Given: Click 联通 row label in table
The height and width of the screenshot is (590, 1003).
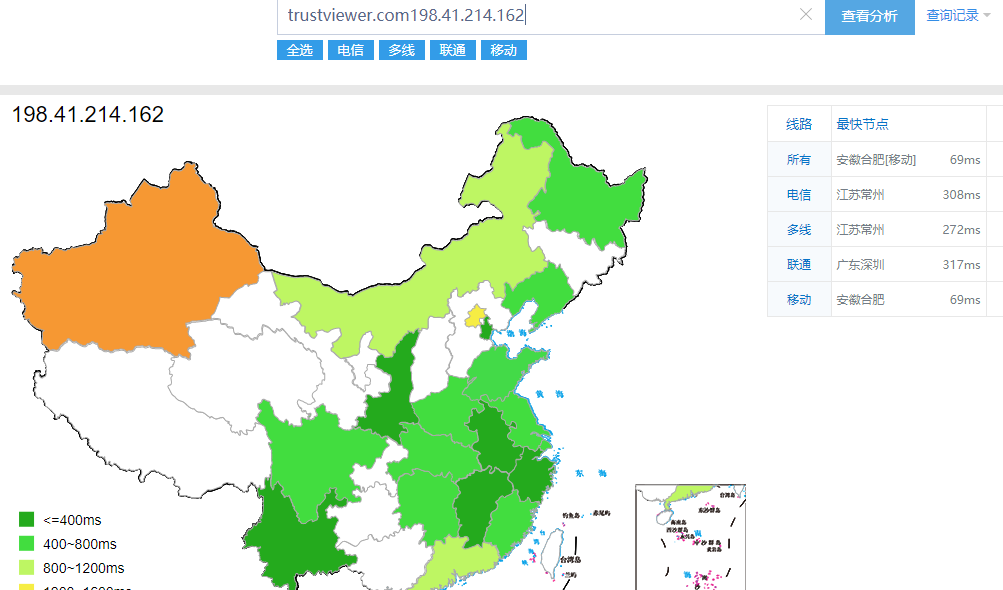Looking at the screenshot, I should pos(799,265).
